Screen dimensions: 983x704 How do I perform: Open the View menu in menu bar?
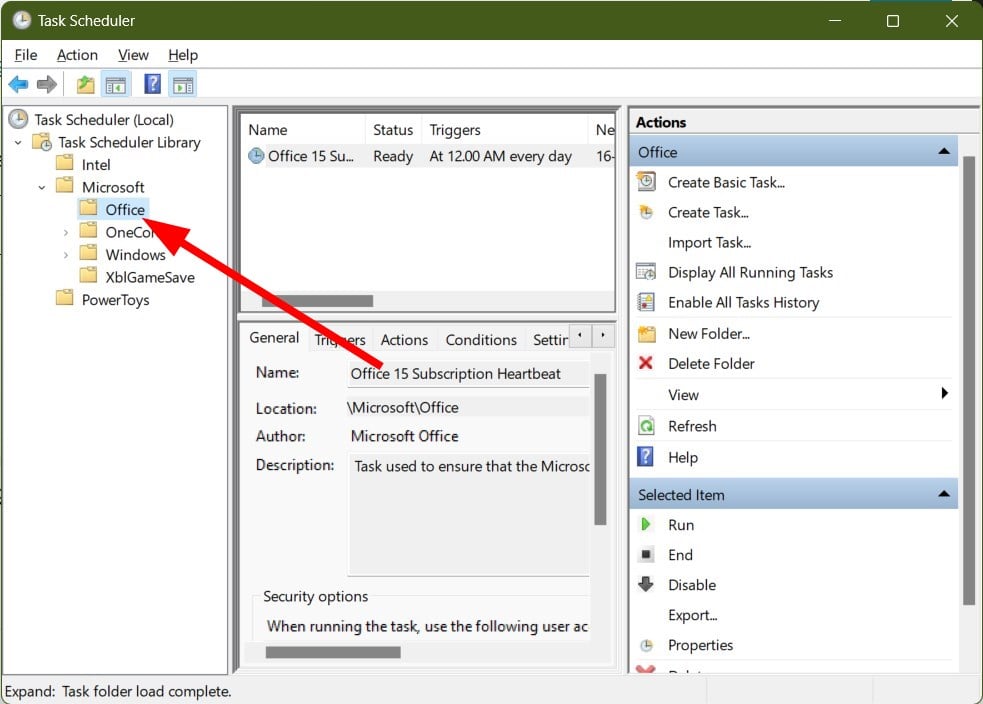134,55
